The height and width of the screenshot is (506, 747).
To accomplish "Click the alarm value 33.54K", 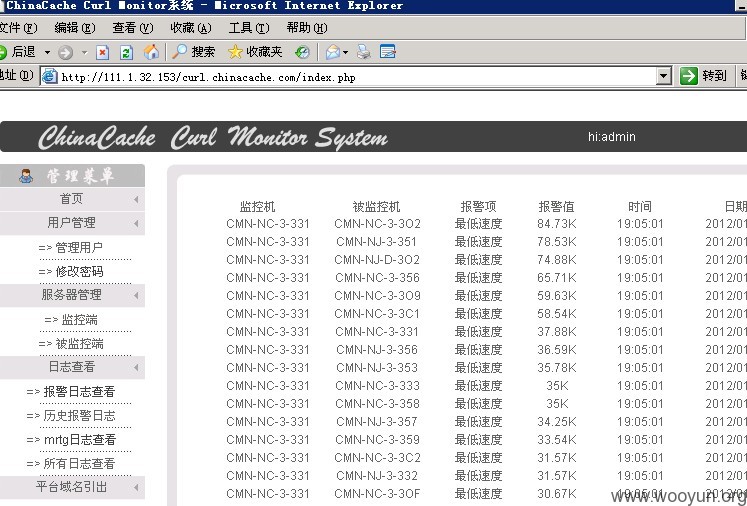I will (x=556, y=440).
